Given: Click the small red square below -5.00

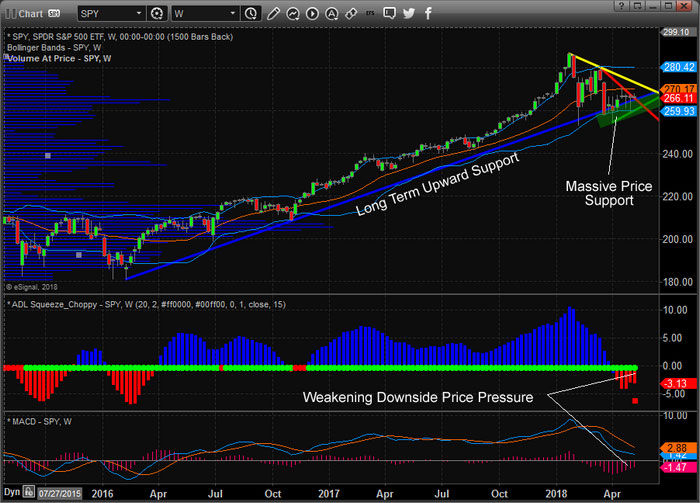Looking at the screenshot, I should click(x=635, y=401).
